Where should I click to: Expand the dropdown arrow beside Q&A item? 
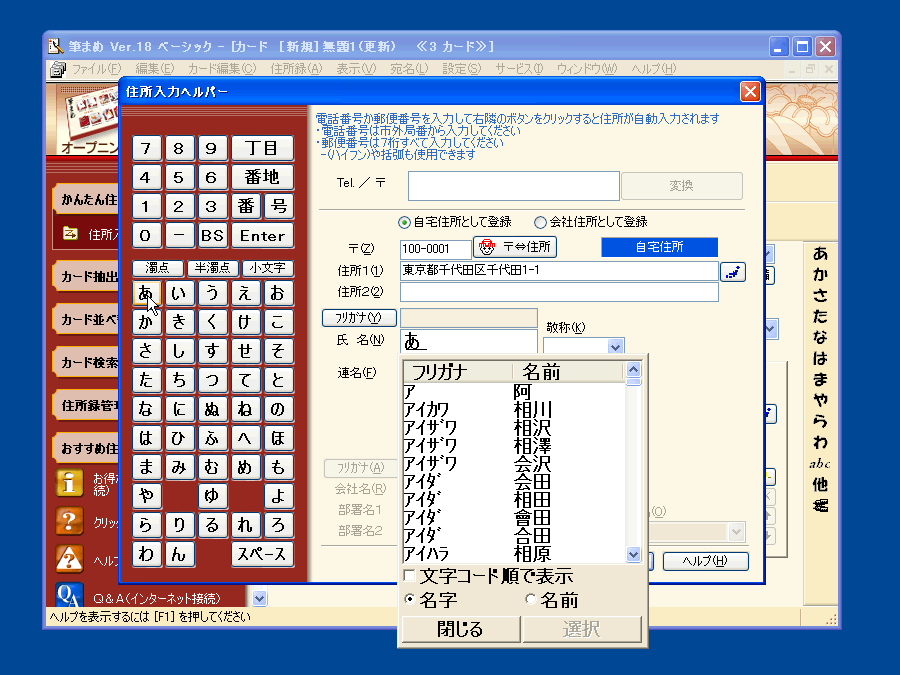pyautogui.click(x=259, y=599)
